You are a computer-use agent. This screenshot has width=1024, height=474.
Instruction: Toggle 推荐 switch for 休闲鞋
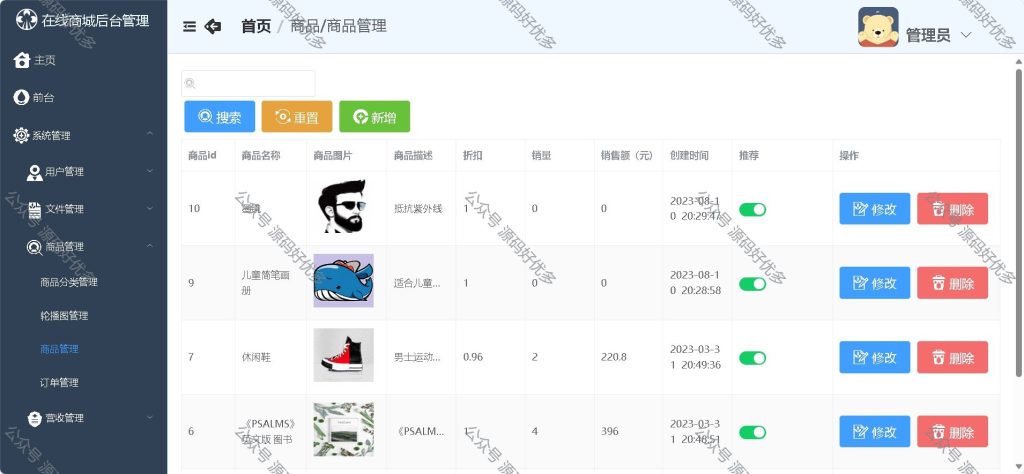click(x=752, y=358)
